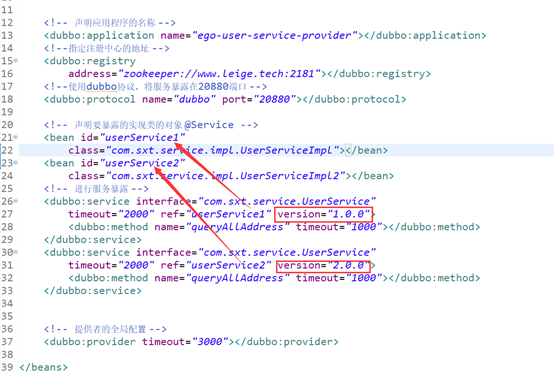
Task: Click the closing </beans> tag
Action: [43, 367]
